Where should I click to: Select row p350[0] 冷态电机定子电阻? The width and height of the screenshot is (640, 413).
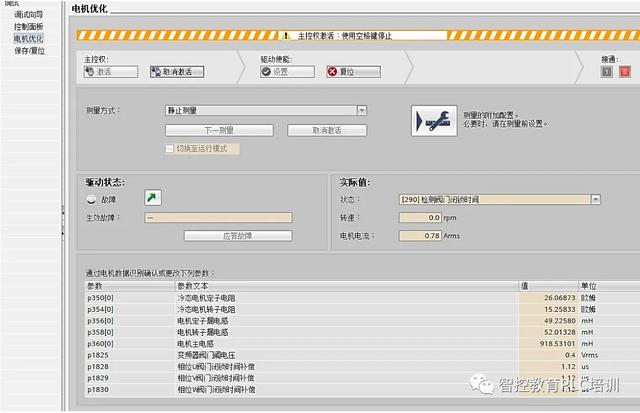click(362, 298)
